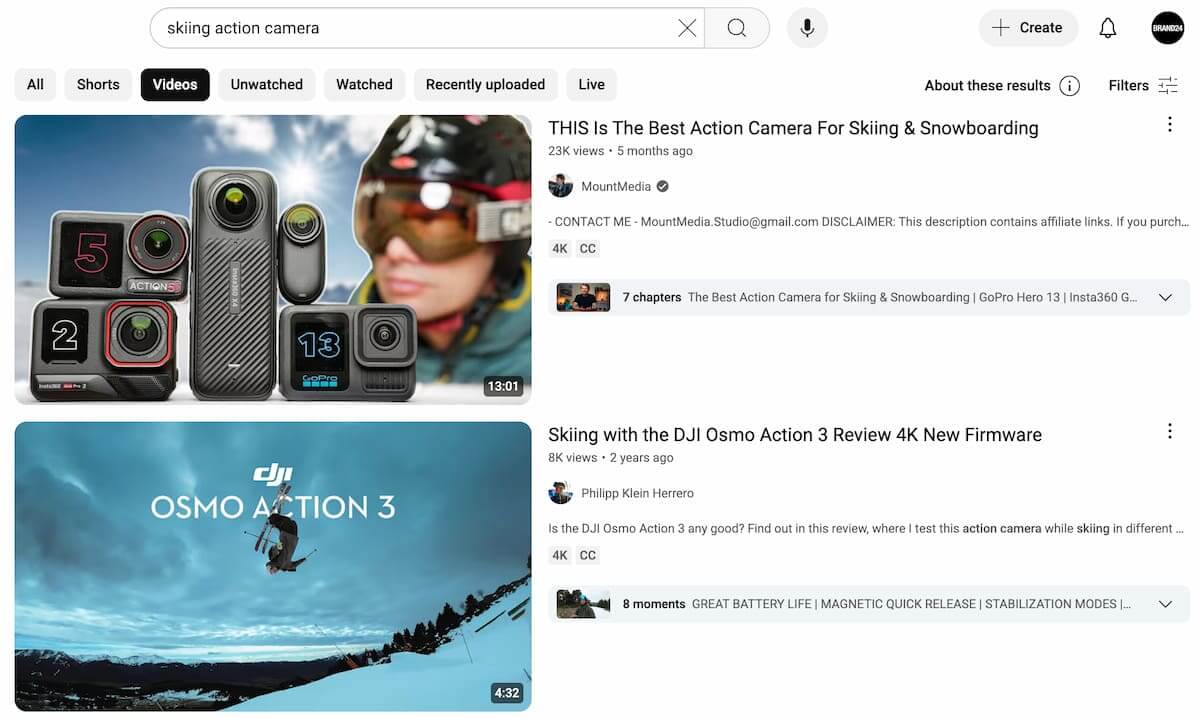The image size is (1200, 721).
Task: Switch to the Shorts tab
Action: (x=98, y=84)
